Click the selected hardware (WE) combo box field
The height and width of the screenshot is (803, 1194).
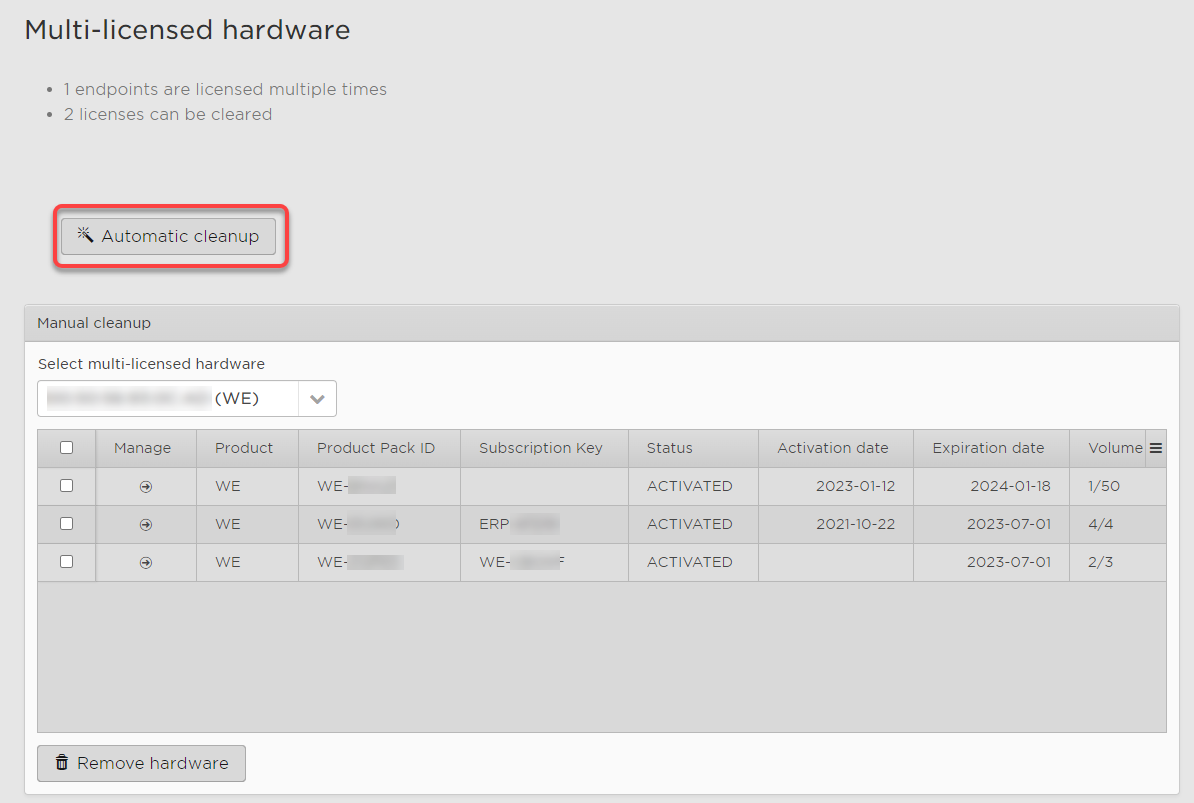pyautogui.click(x=168, y=399)
